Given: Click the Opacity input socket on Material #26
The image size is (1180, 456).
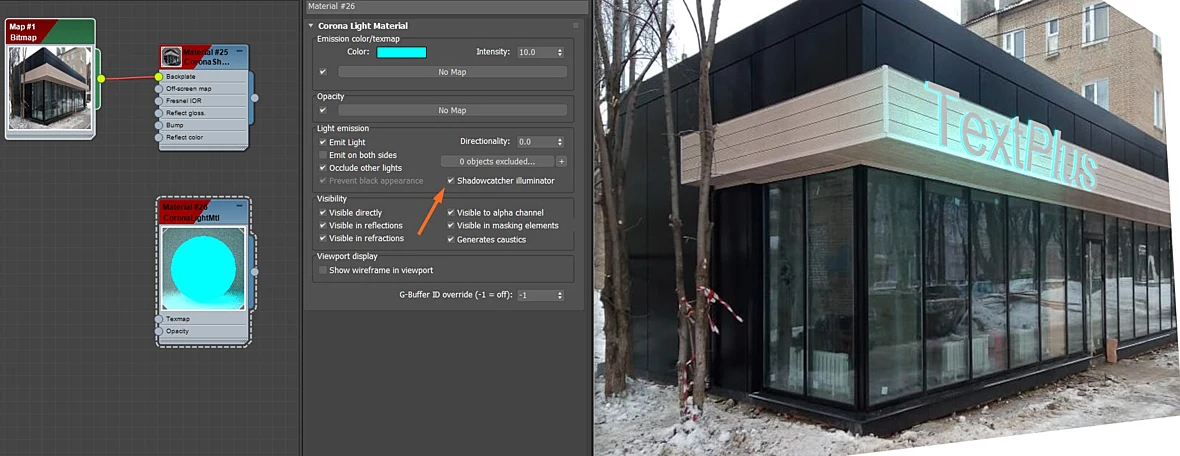Looking at the screenshot, I should (x=159, y=331).
